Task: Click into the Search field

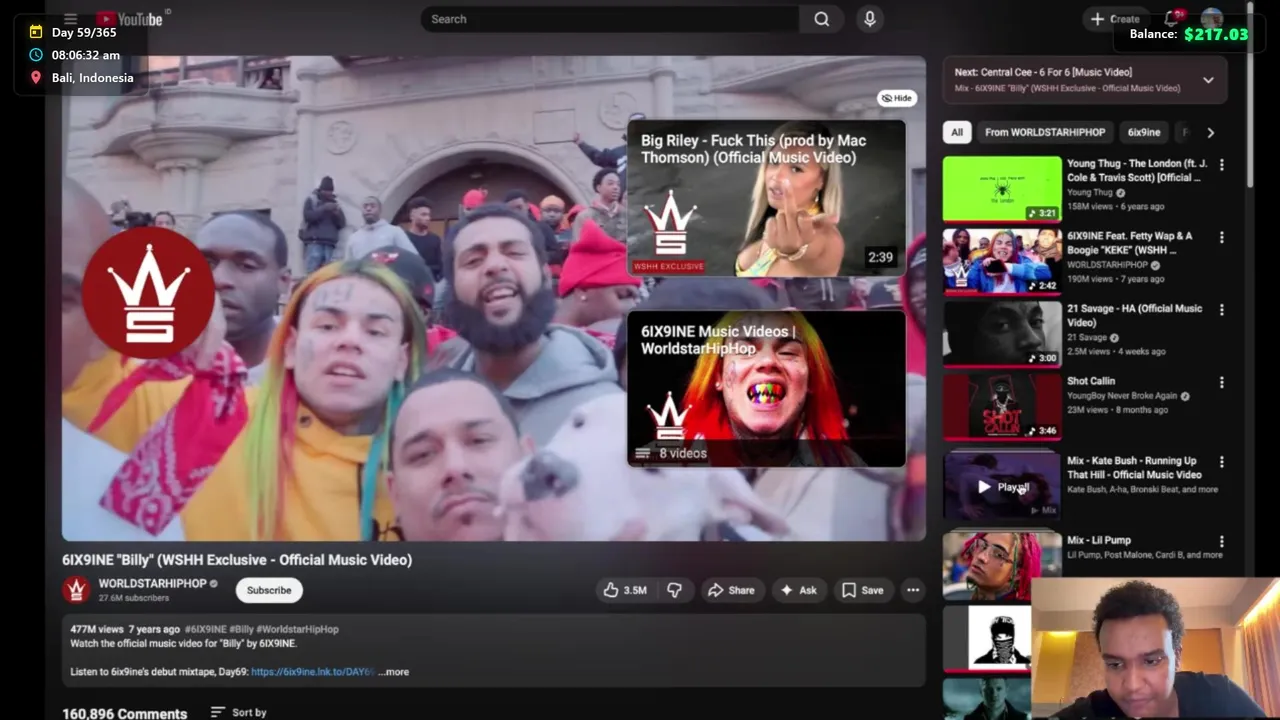Action: [610, 19]
